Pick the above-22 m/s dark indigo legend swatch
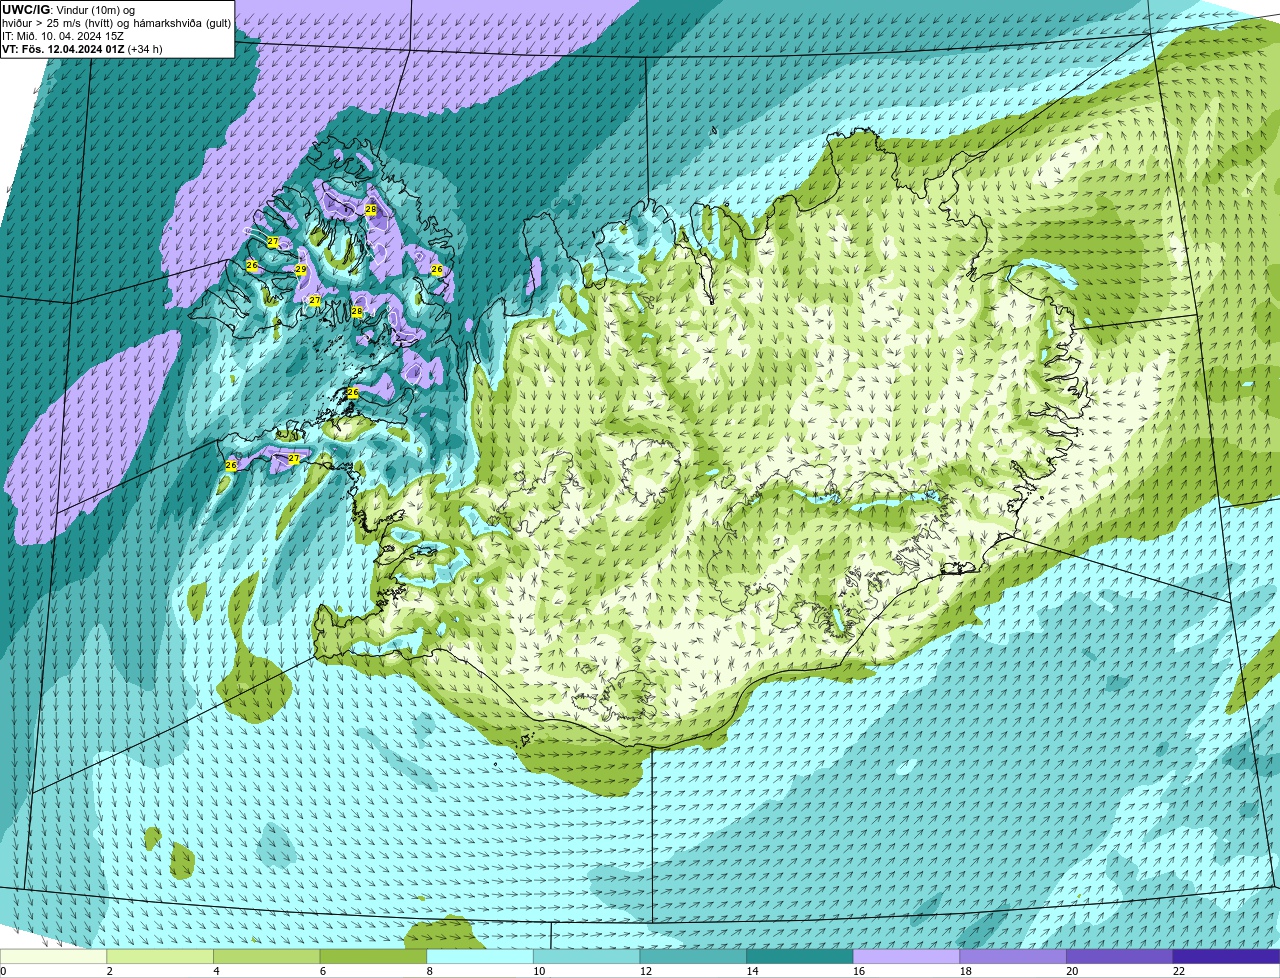1280x978 pixels. (x=1226, y=957)
